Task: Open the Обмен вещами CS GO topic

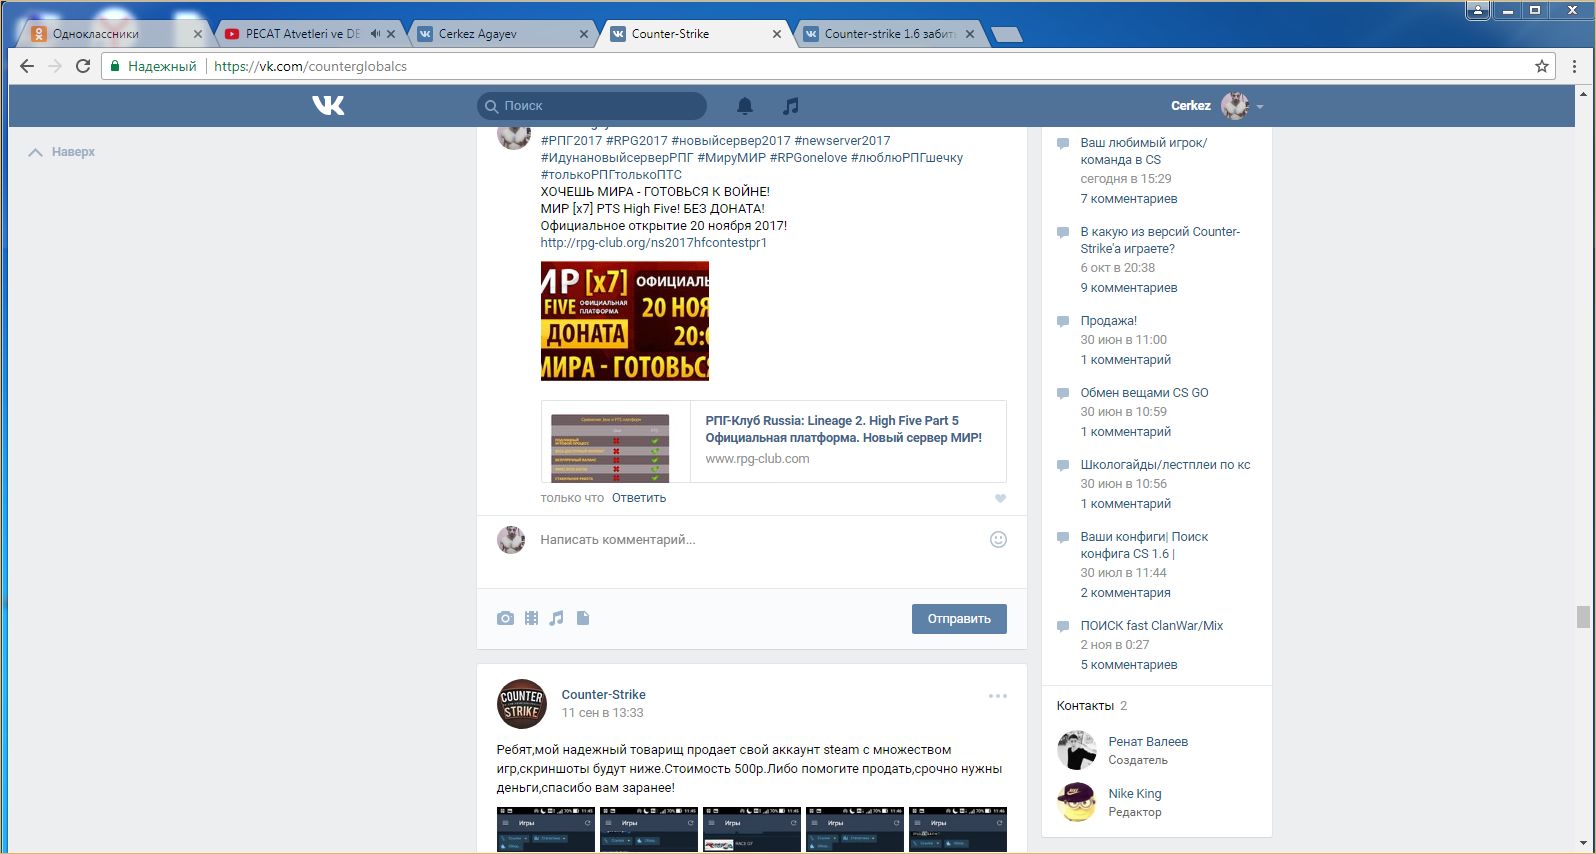Action: pyautogui.click(x=1144, y=393)
